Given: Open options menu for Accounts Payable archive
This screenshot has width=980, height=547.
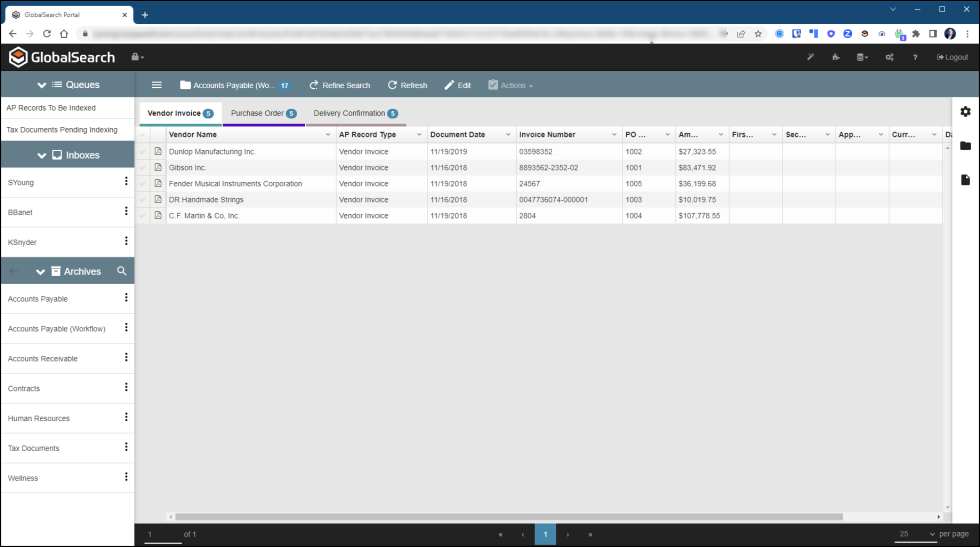Looking at the screenshot, I should (126, 298).
